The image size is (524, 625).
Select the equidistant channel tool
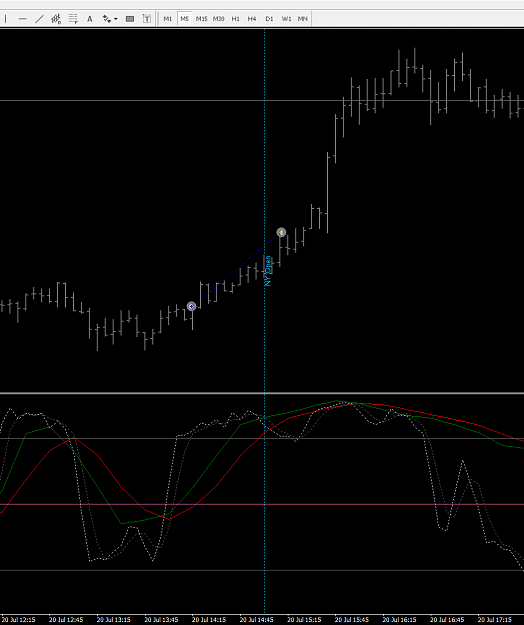pyautogui.click(x=56, y=19)
